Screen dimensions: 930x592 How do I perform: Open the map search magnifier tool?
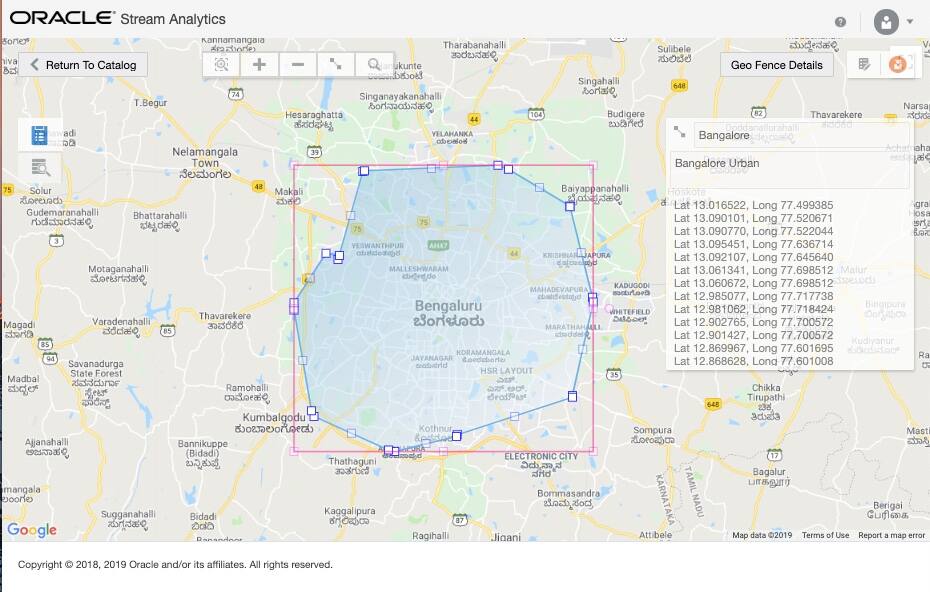point(374,64)
